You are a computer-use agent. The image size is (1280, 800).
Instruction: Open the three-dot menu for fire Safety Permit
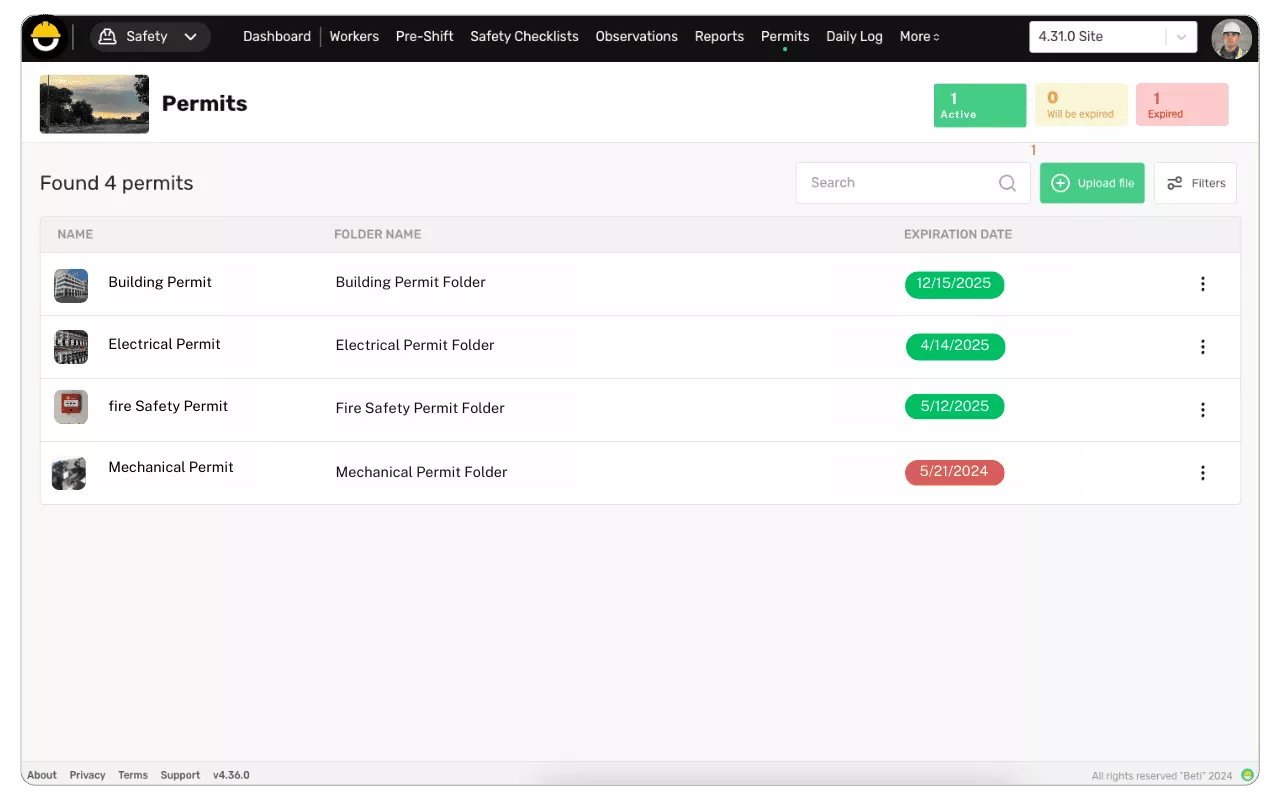click(1202, 410)
